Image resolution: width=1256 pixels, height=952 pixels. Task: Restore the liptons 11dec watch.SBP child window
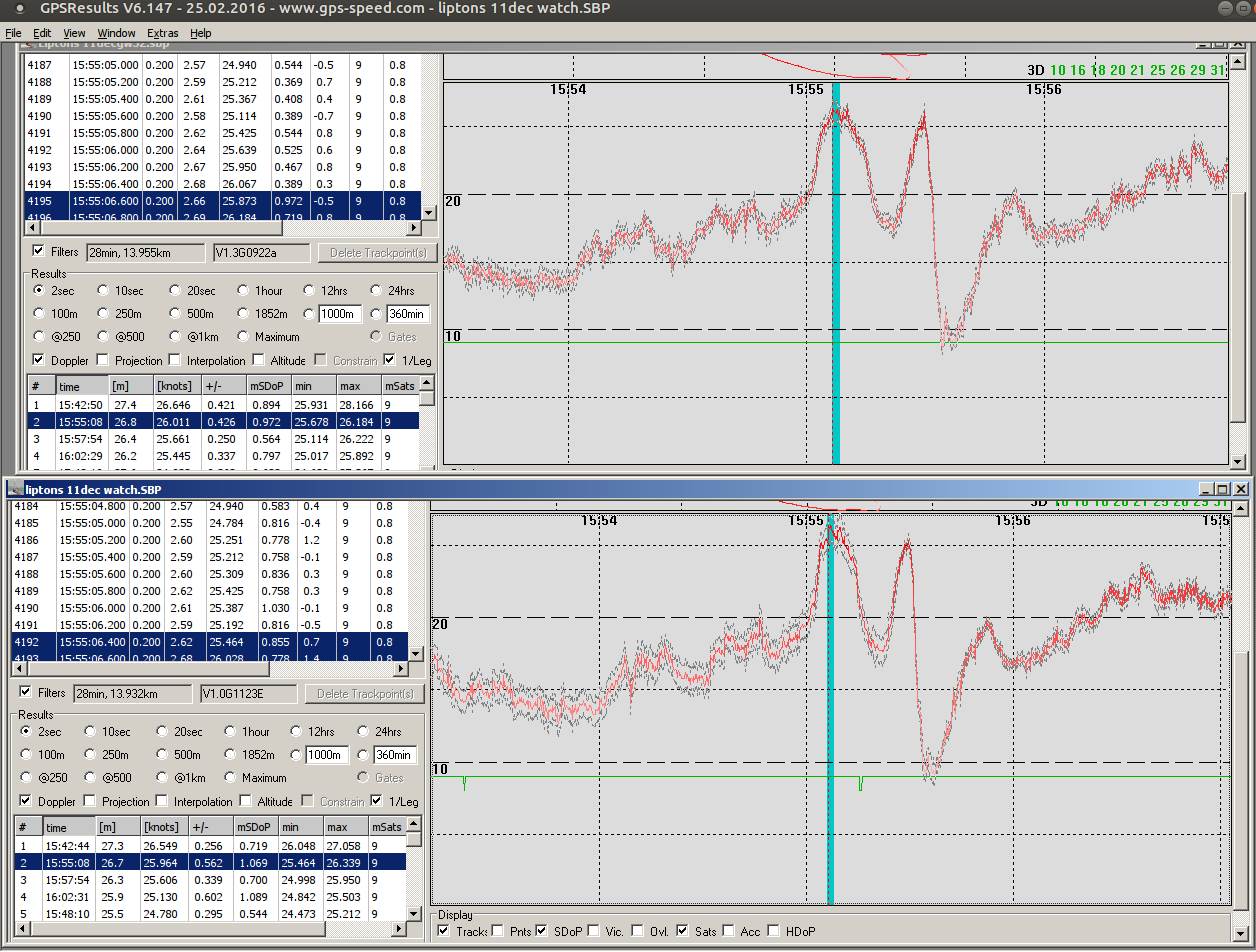1224,489
